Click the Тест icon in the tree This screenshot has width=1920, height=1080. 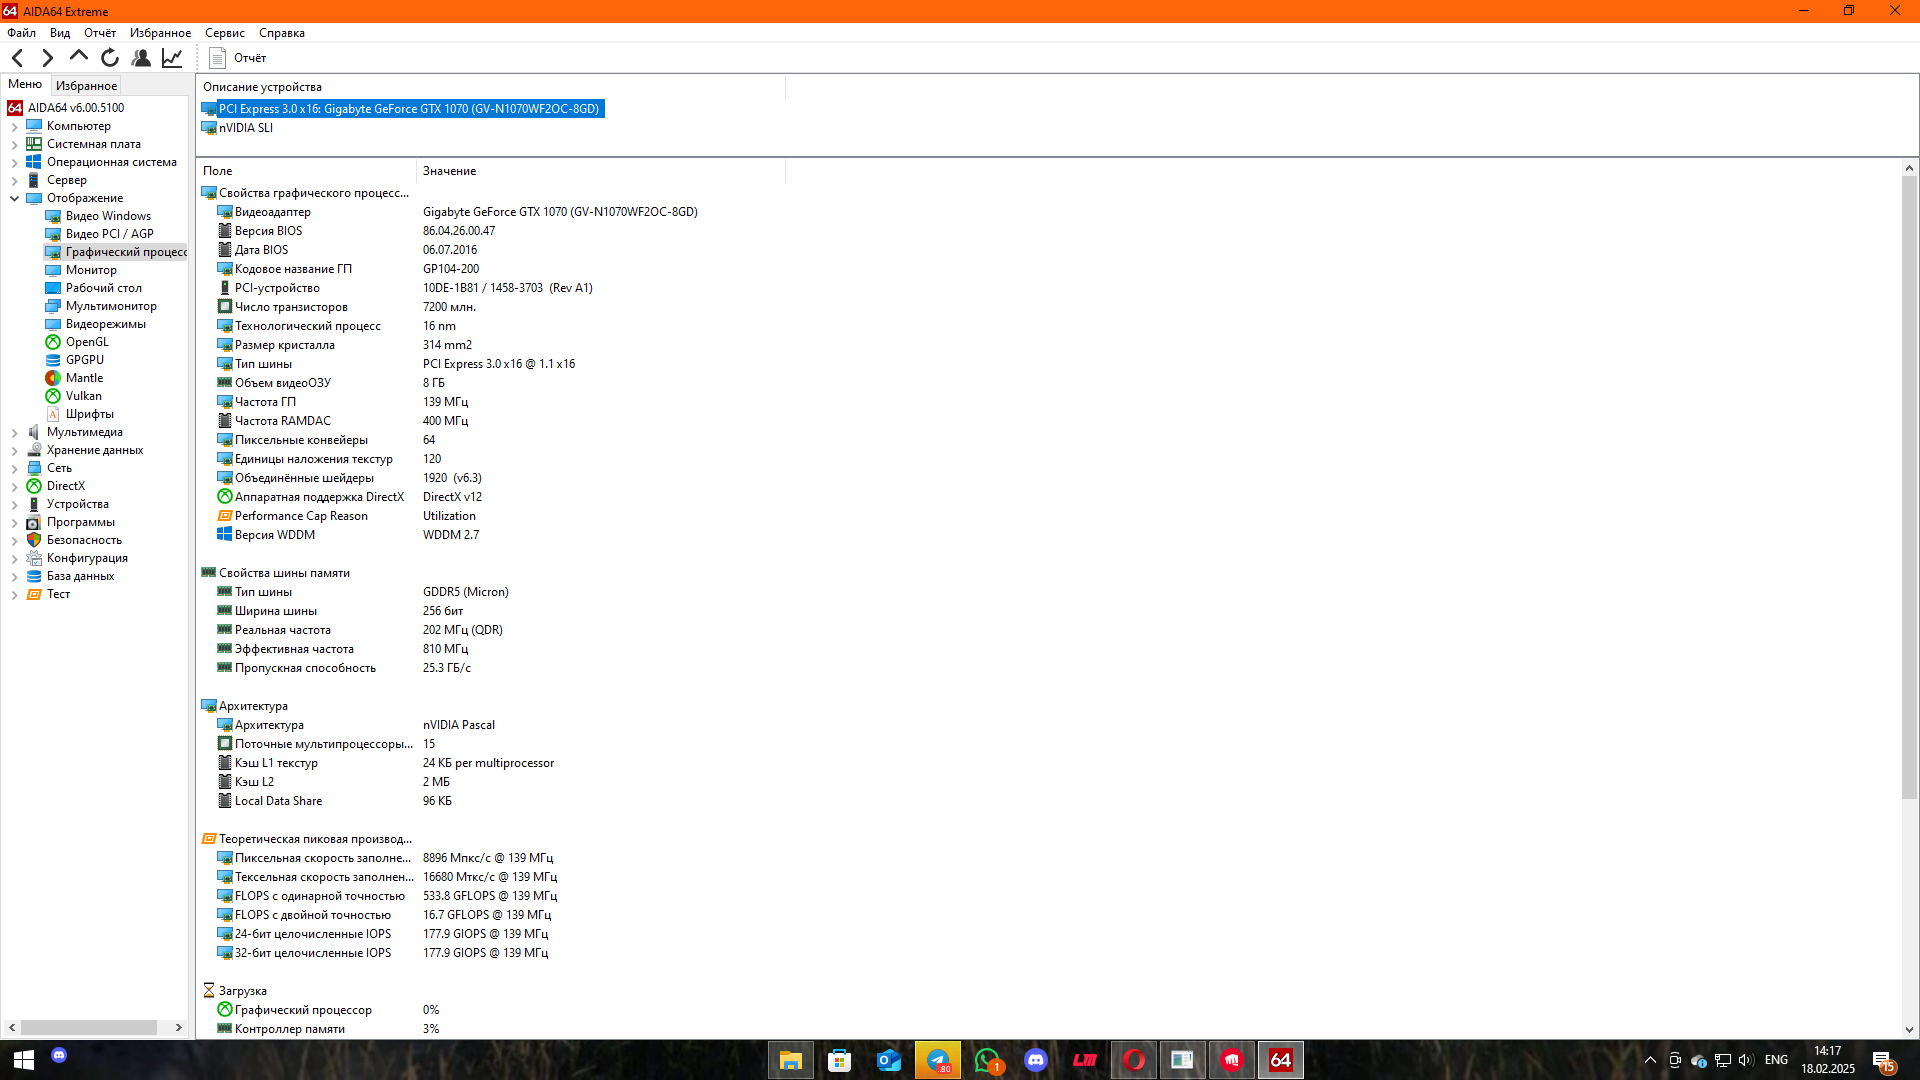pos(34,594)
